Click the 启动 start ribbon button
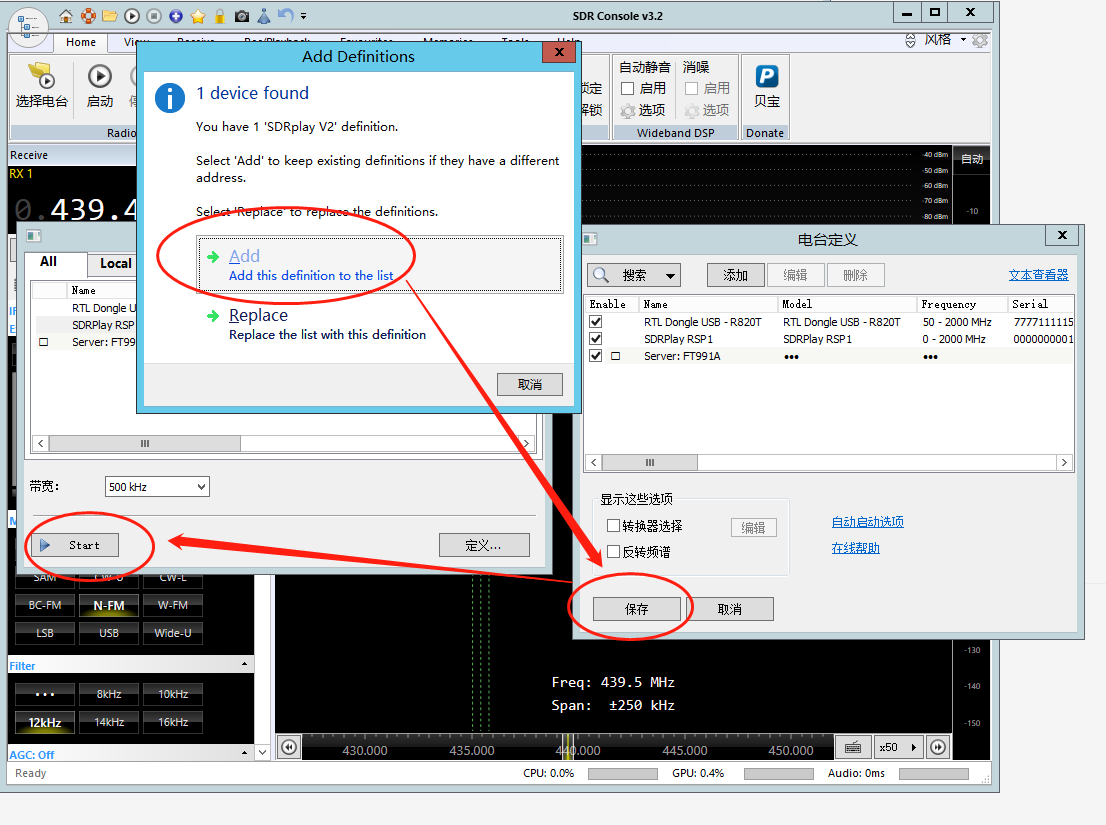1106x825 pixels. tap(99, 85)
